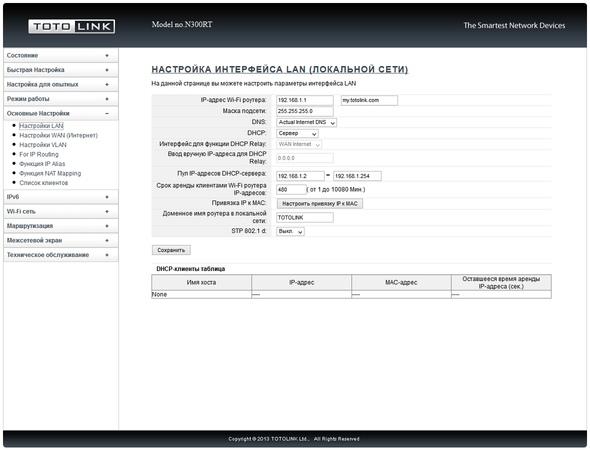
Task: Open DNS dropdown Actual Internet DNS
Action: [x=307, y=123]
